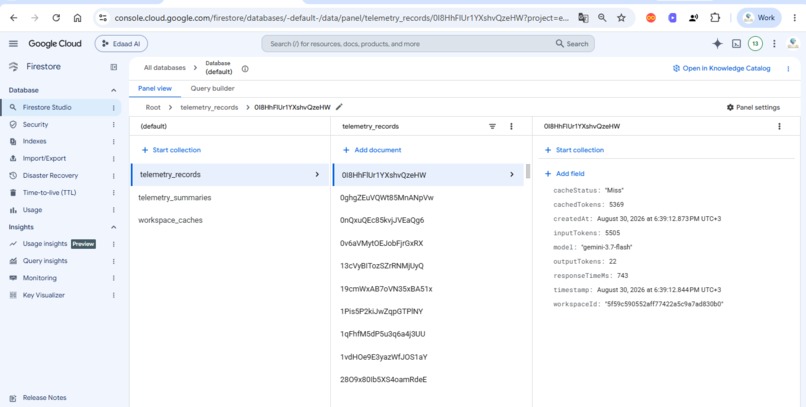Open the Work browser profile selector
The image size is (806, 407).
[759, 18]
